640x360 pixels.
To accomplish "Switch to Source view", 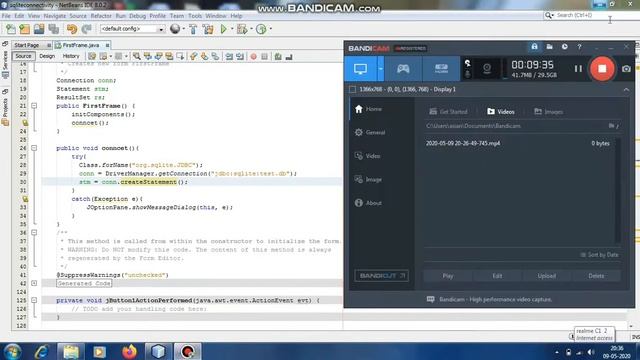I will coord(23,56).
